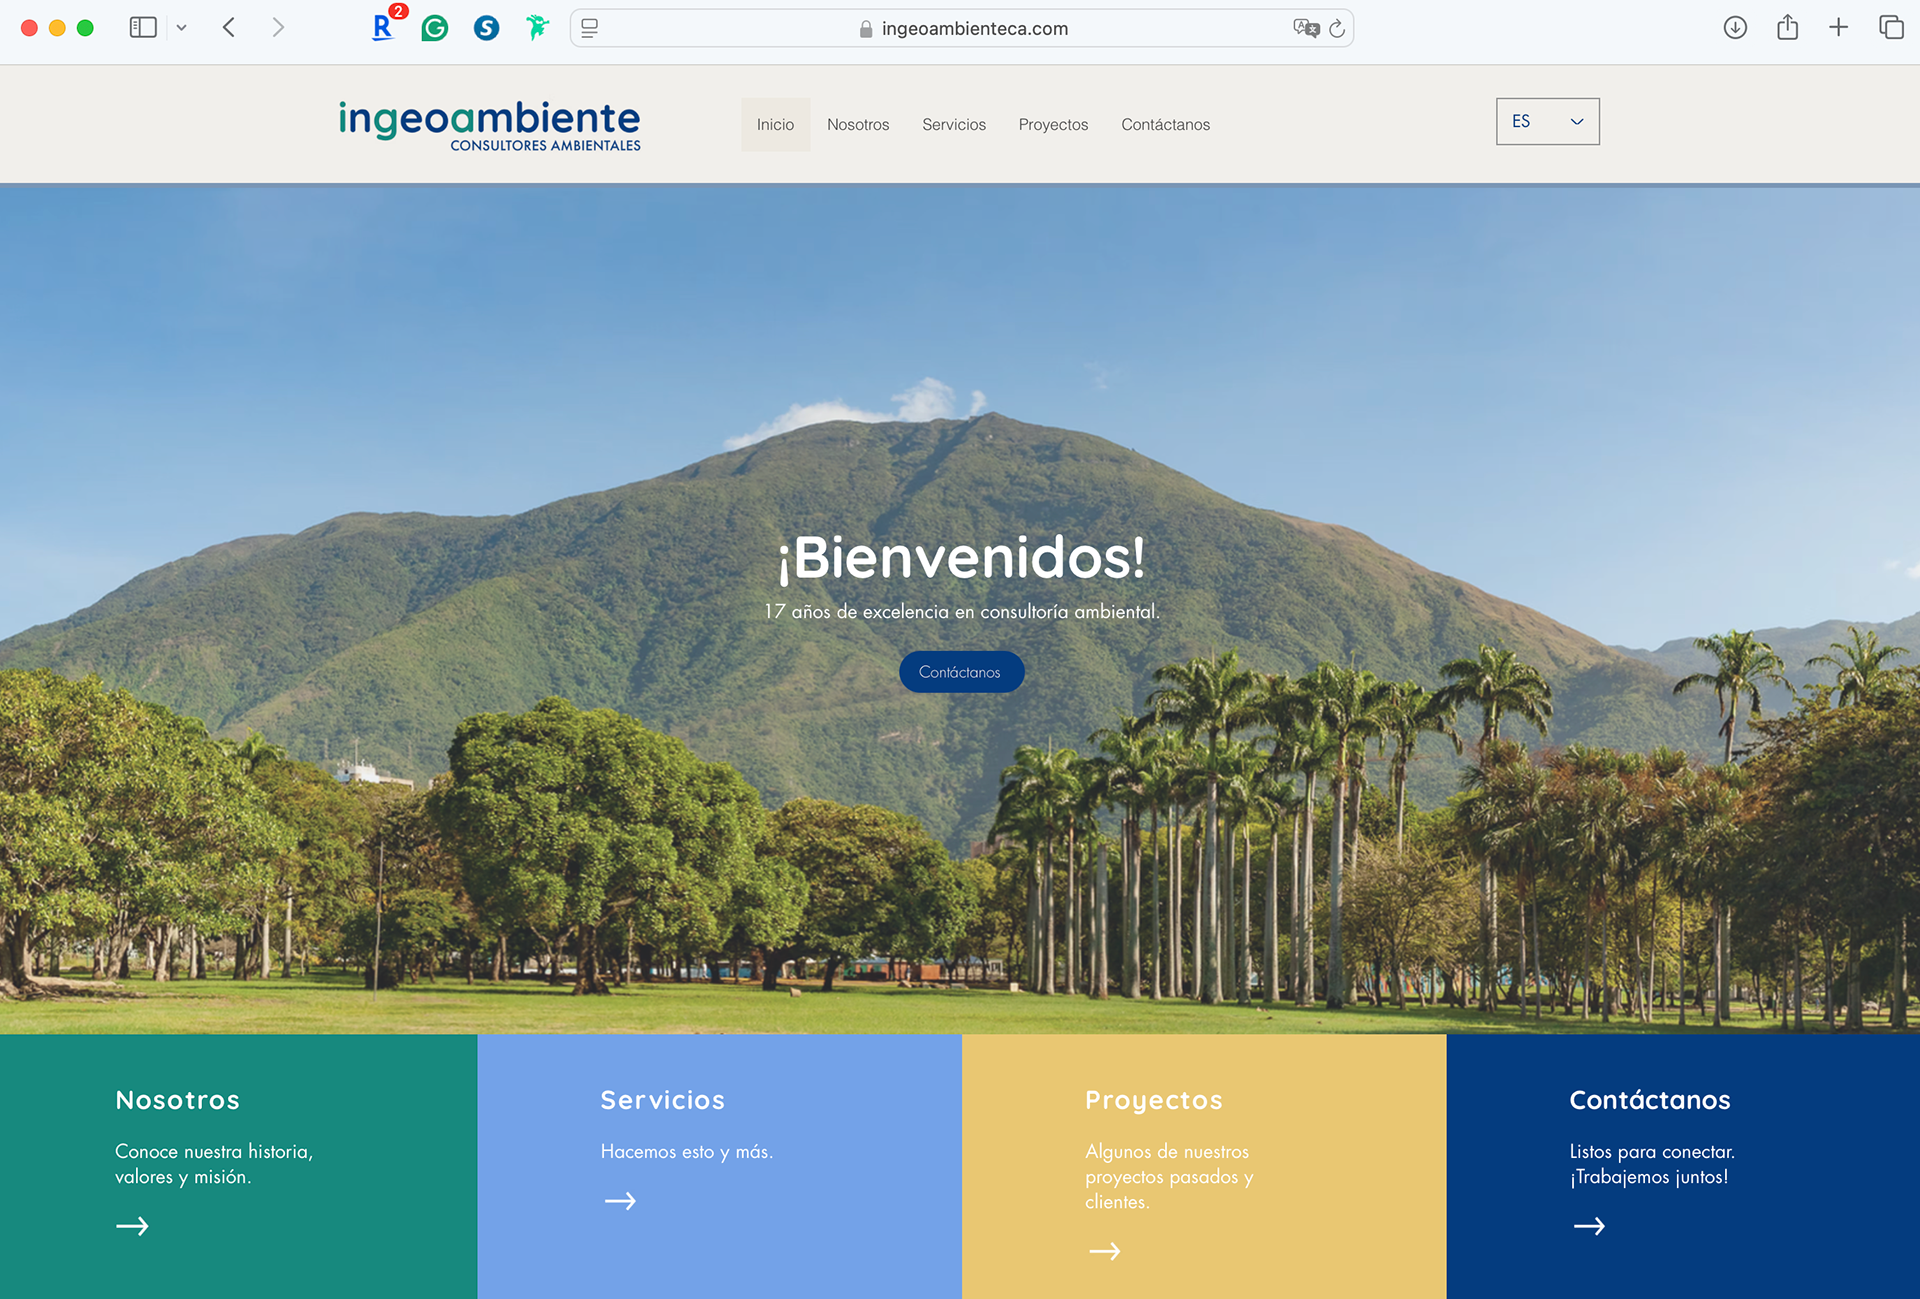Click the blue Contáctanos hero button

pyautogui.click(x=961, y=672)
